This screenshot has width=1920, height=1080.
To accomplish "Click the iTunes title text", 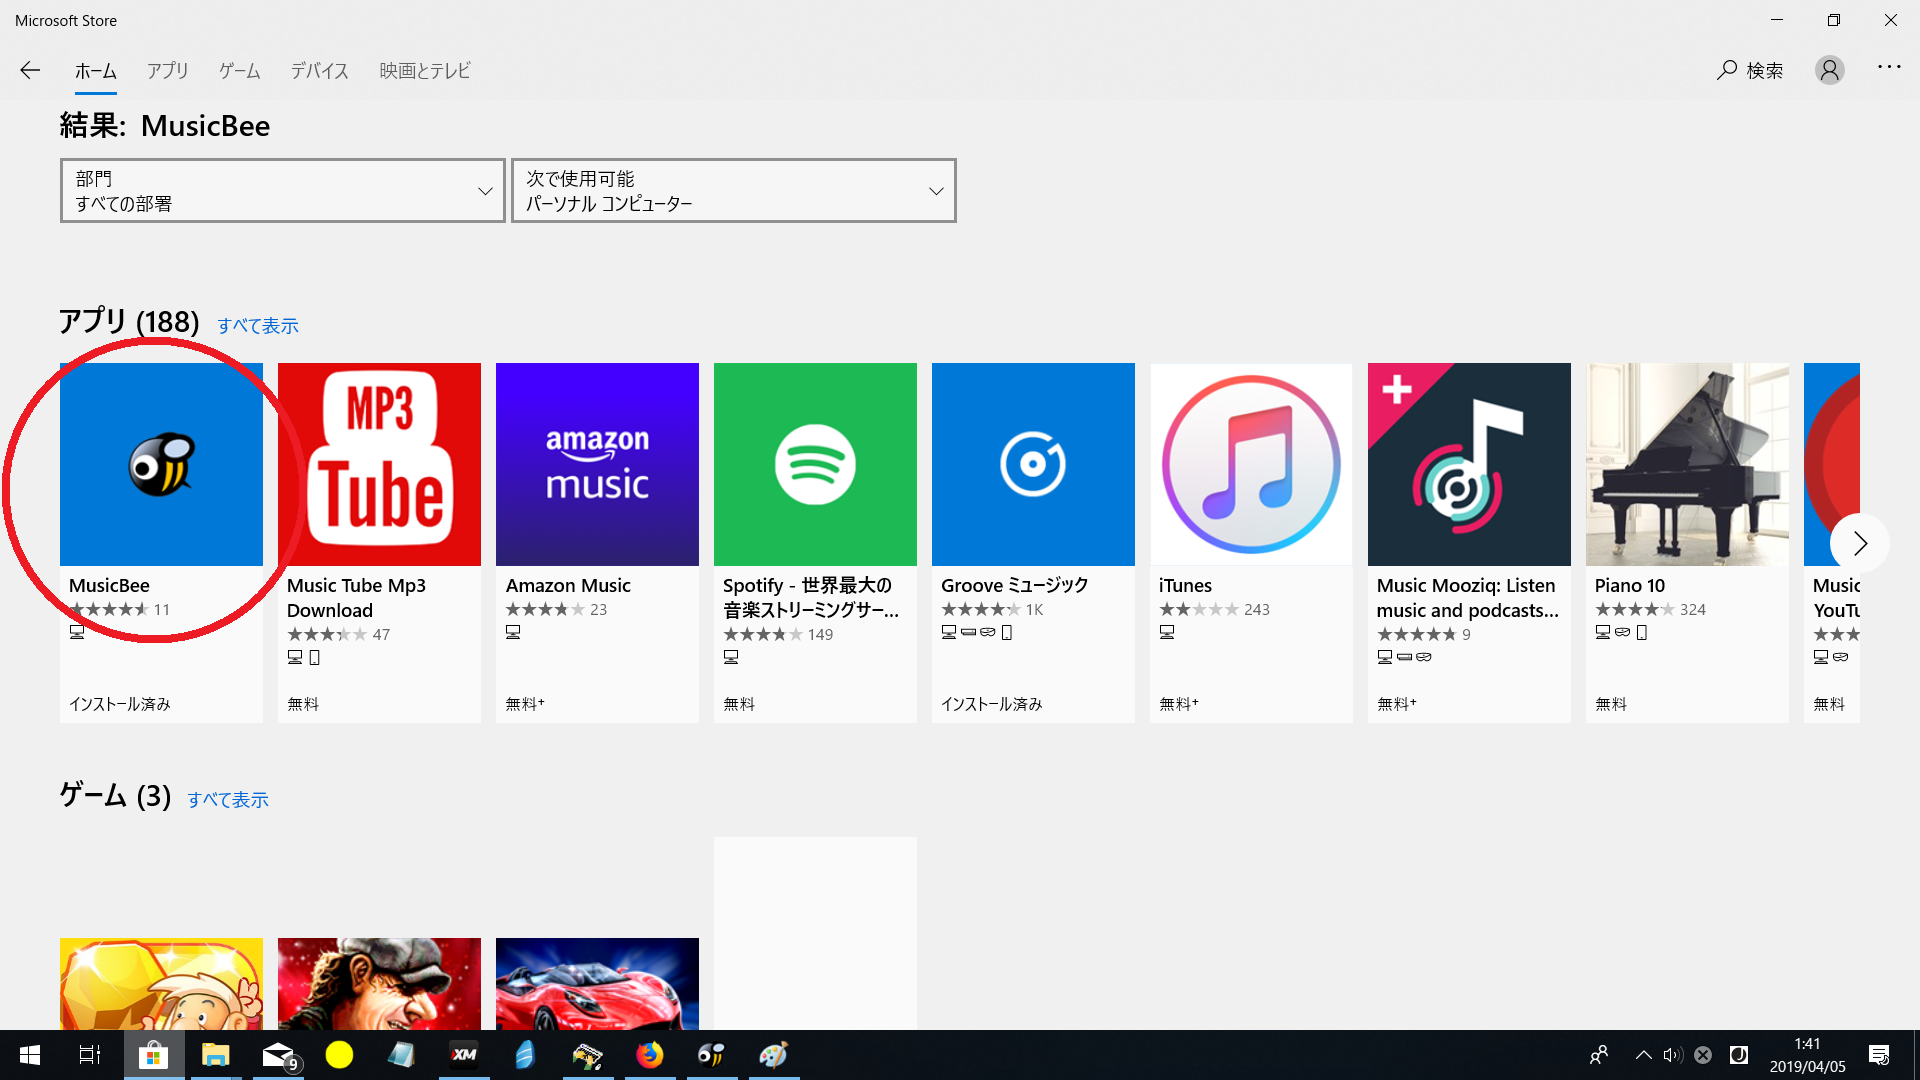I will (x=1185, y=585).
